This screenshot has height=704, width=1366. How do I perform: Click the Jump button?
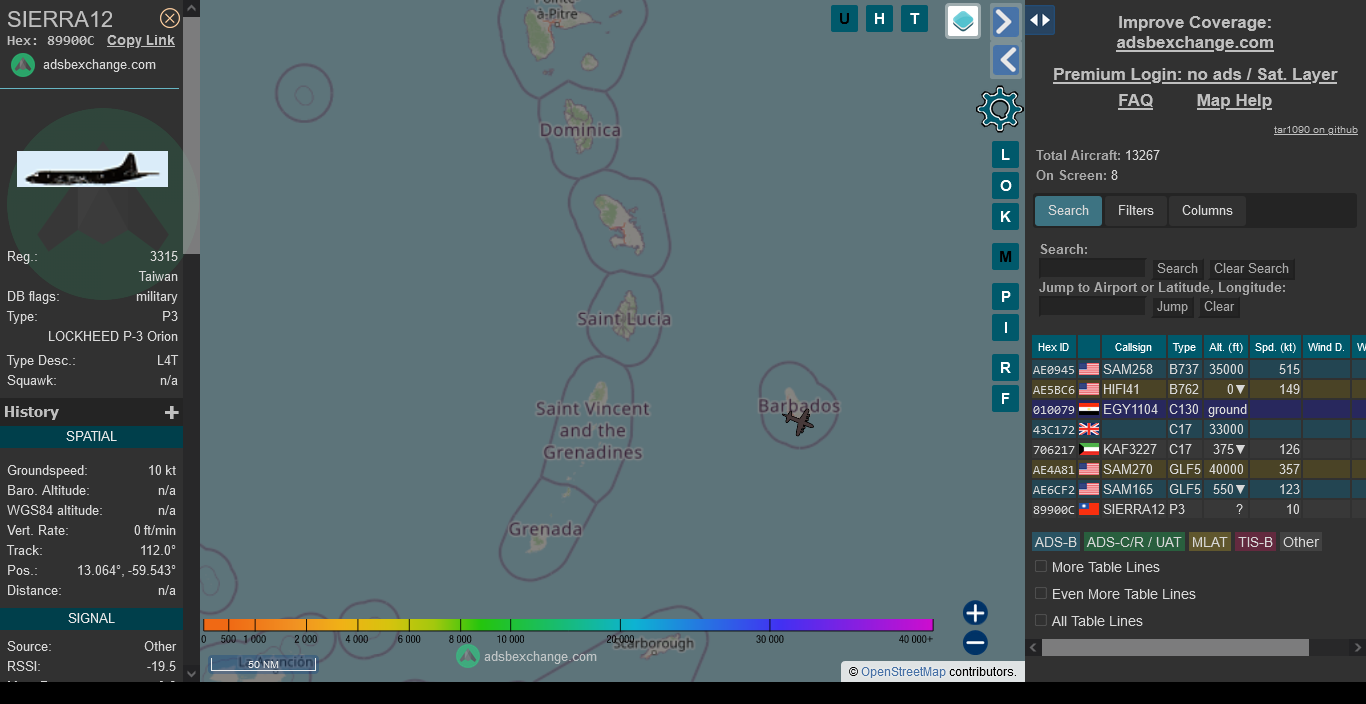tap(1172, 307)
